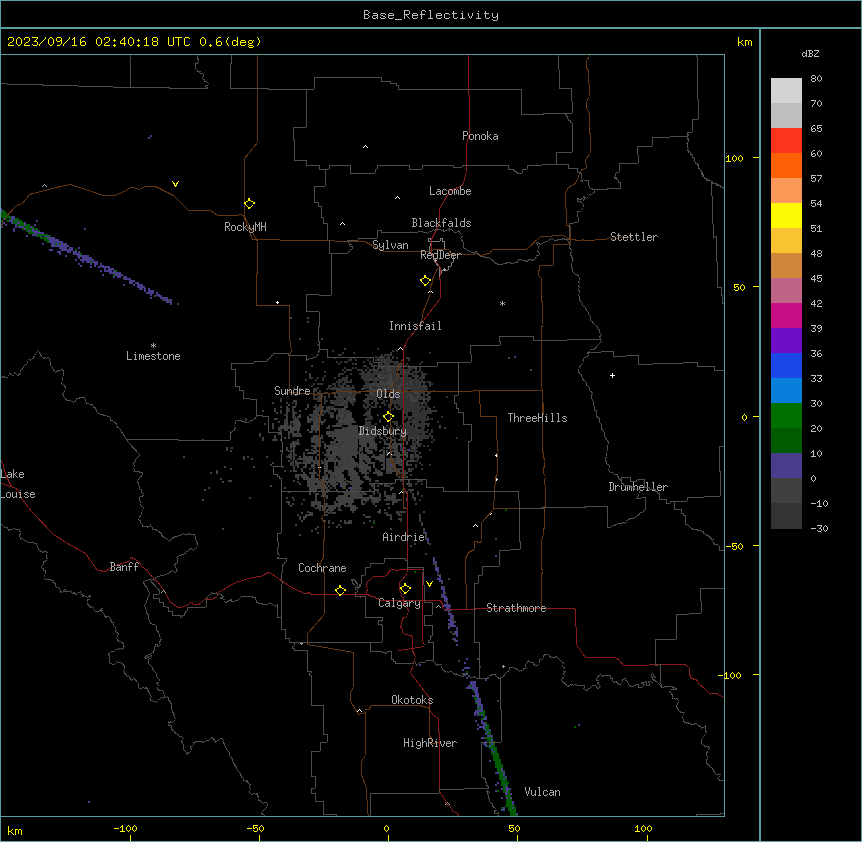Viewport: 862px width, 842px height.
Task: Click the Innisfail label
Action: pos(415,326)
